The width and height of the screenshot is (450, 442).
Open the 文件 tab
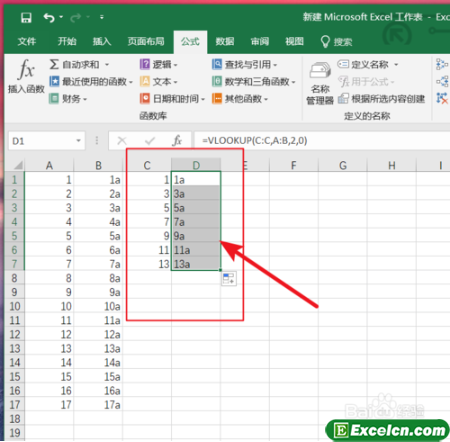(27, 42)
